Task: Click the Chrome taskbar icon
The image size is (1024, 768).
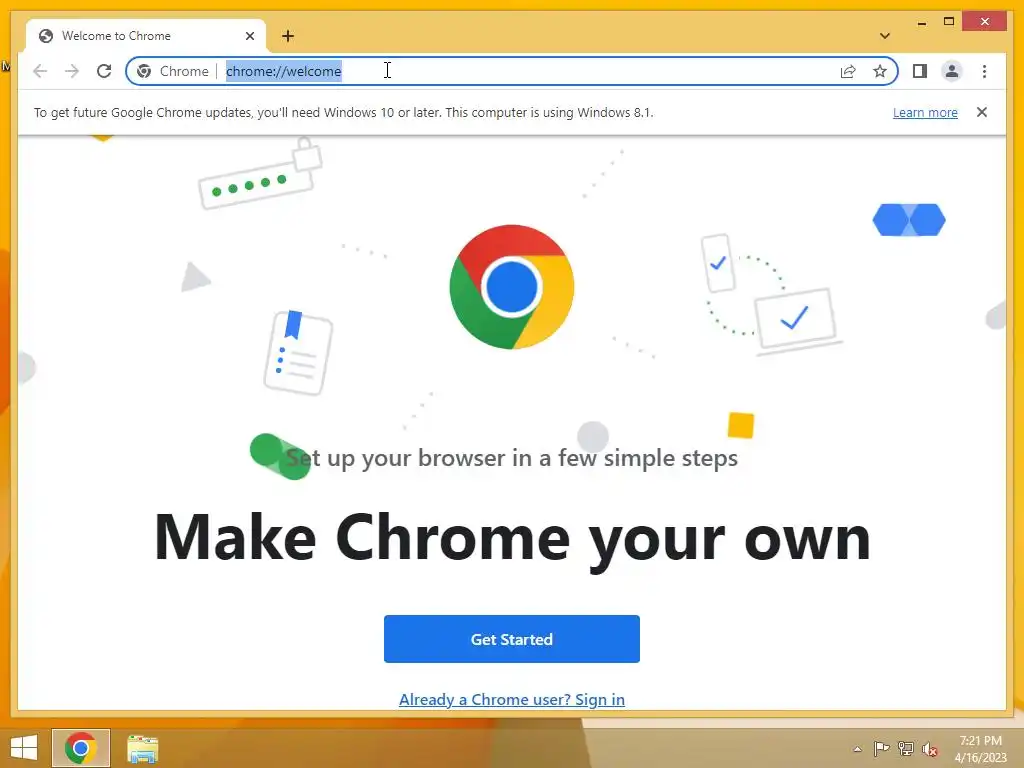Action: 81,748
